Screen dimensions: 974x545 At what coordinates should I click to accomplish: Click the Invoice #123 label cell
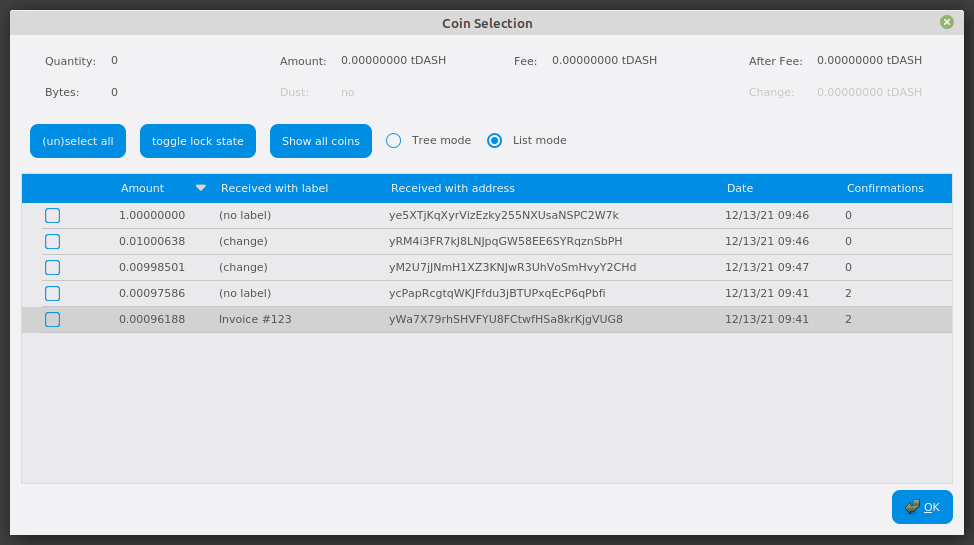click(x=255, y=319)
